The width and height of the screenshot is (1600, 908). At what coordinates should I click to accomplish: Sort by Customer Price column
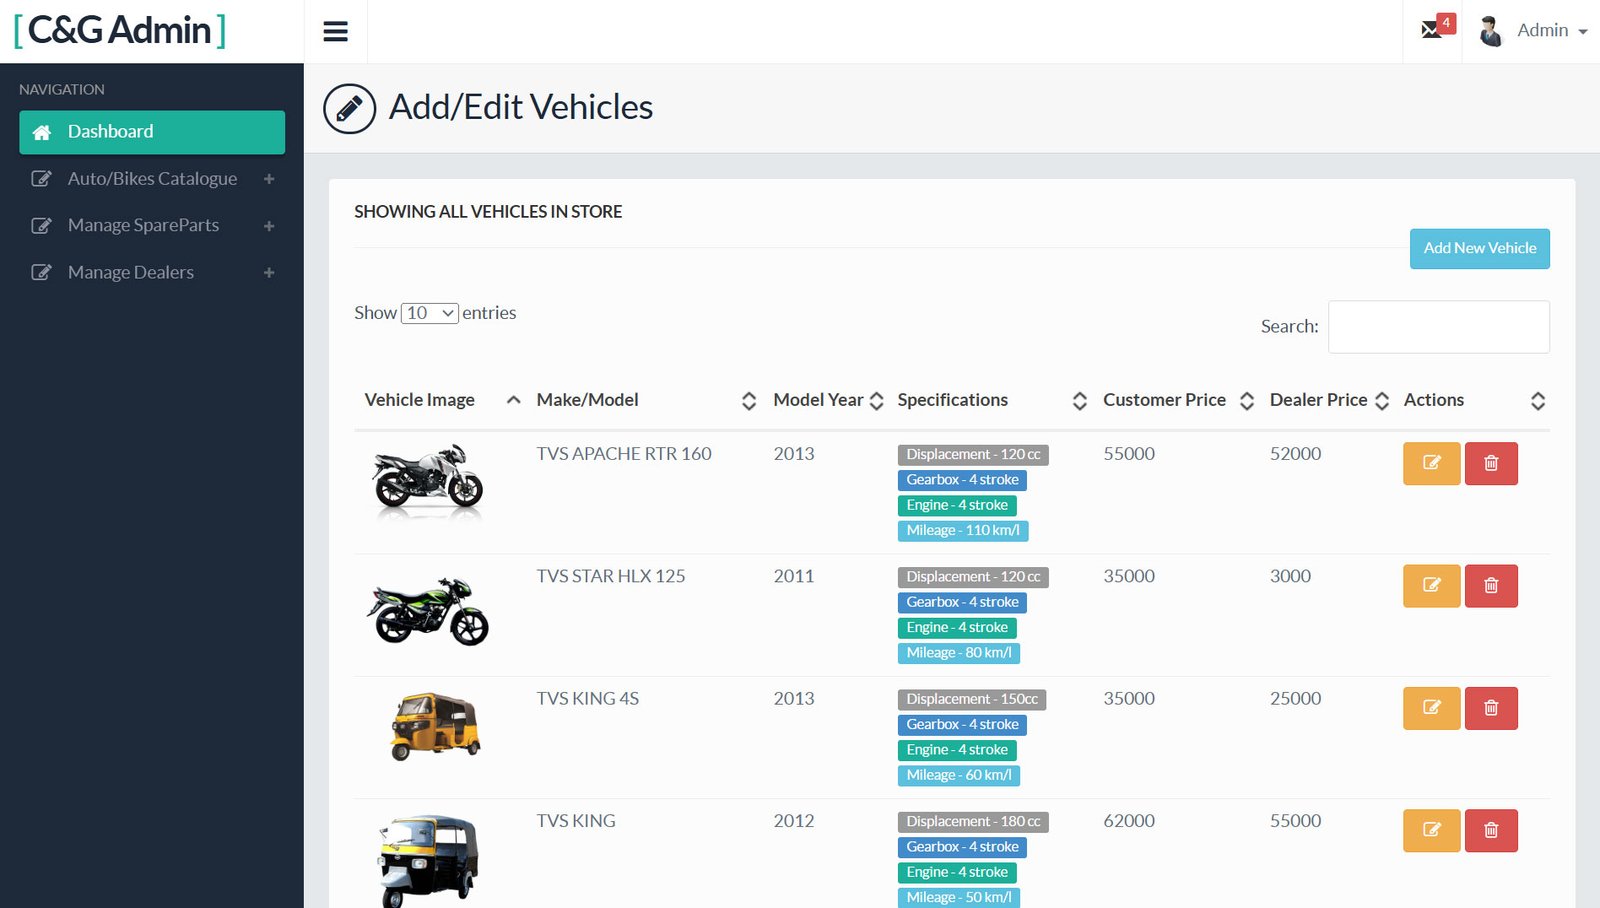tap(1177, 400)
